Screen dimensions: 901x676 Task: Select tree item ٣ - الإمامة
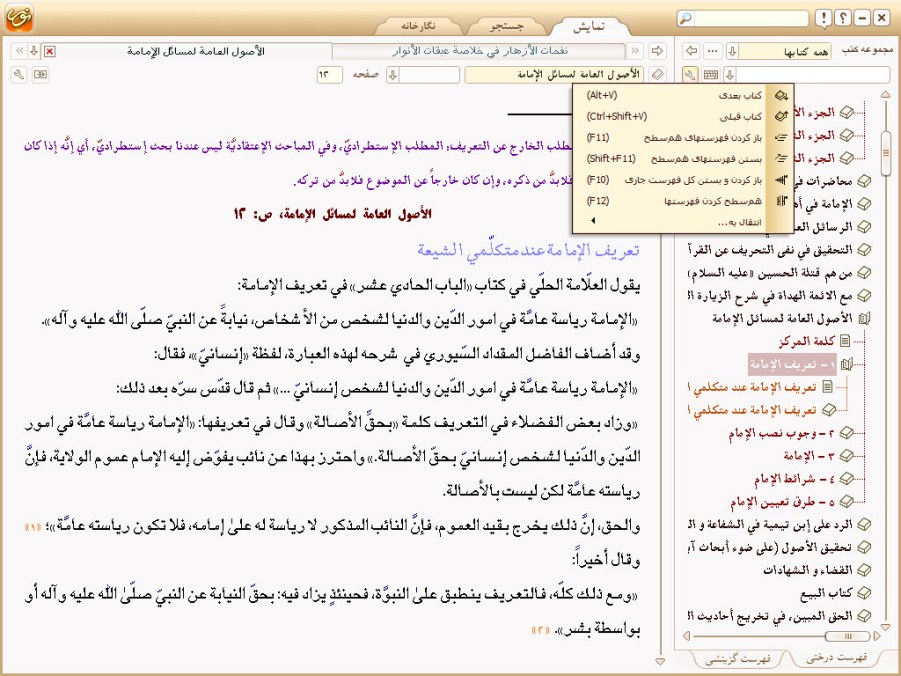click(x=808, y=456)
